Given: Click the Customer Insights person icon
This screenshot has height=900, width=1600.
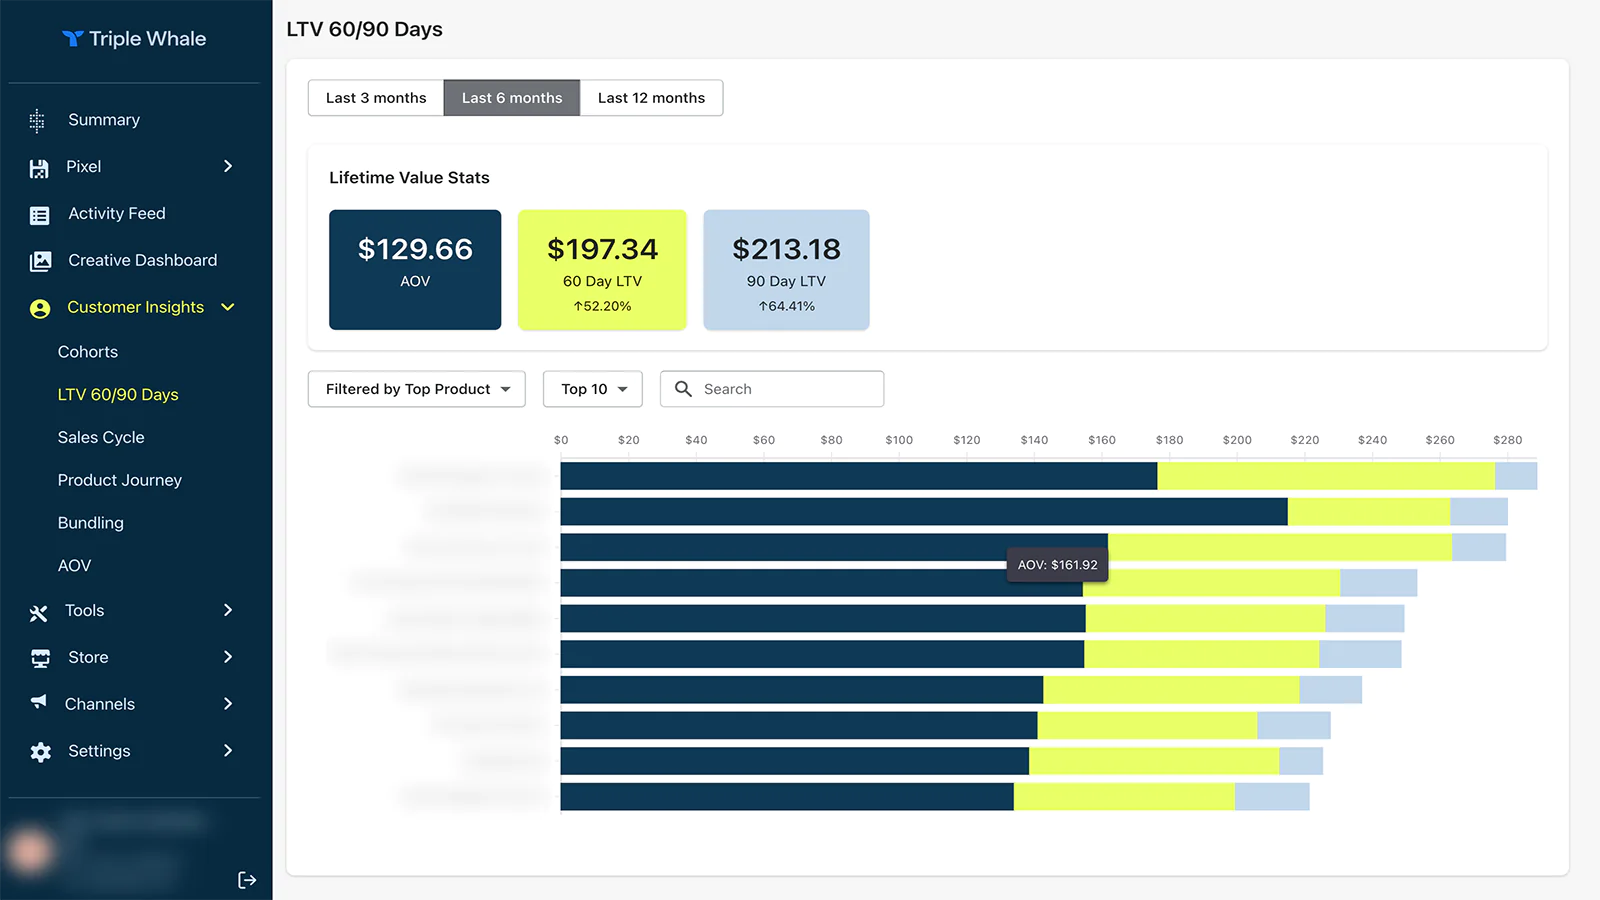Looking at the screenshot, I should click(40, 309).
